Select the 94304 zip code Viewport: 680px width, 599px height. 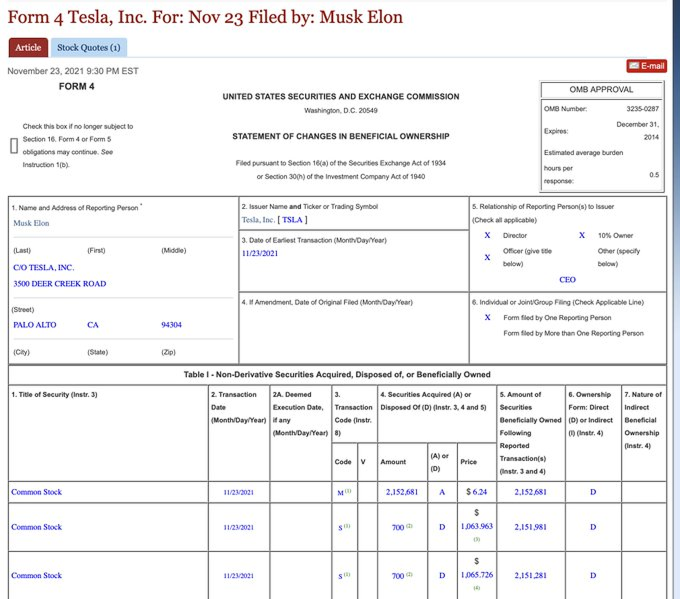(171, 325)
